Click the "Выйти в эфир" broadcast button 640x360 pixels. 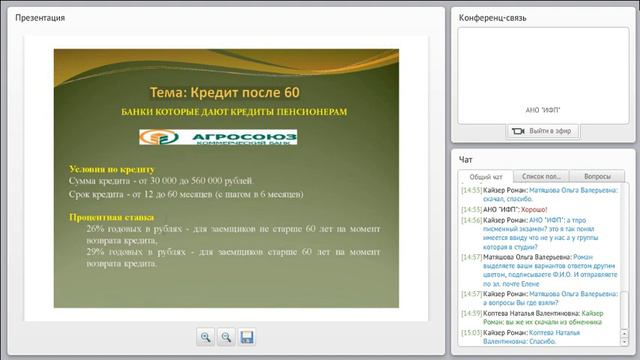pos(542,131)
